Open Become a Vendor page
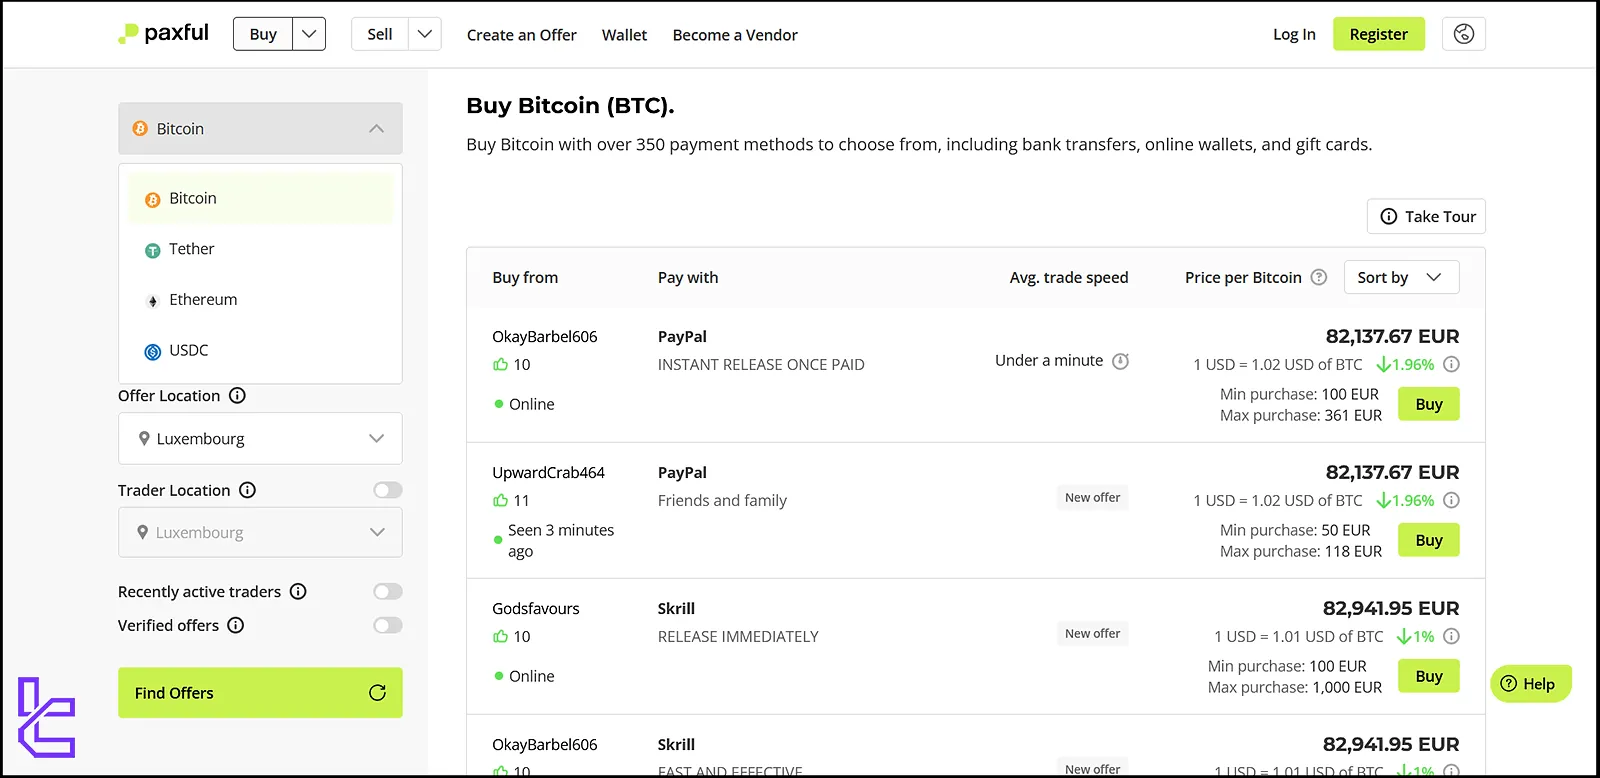 coord(735,35)
